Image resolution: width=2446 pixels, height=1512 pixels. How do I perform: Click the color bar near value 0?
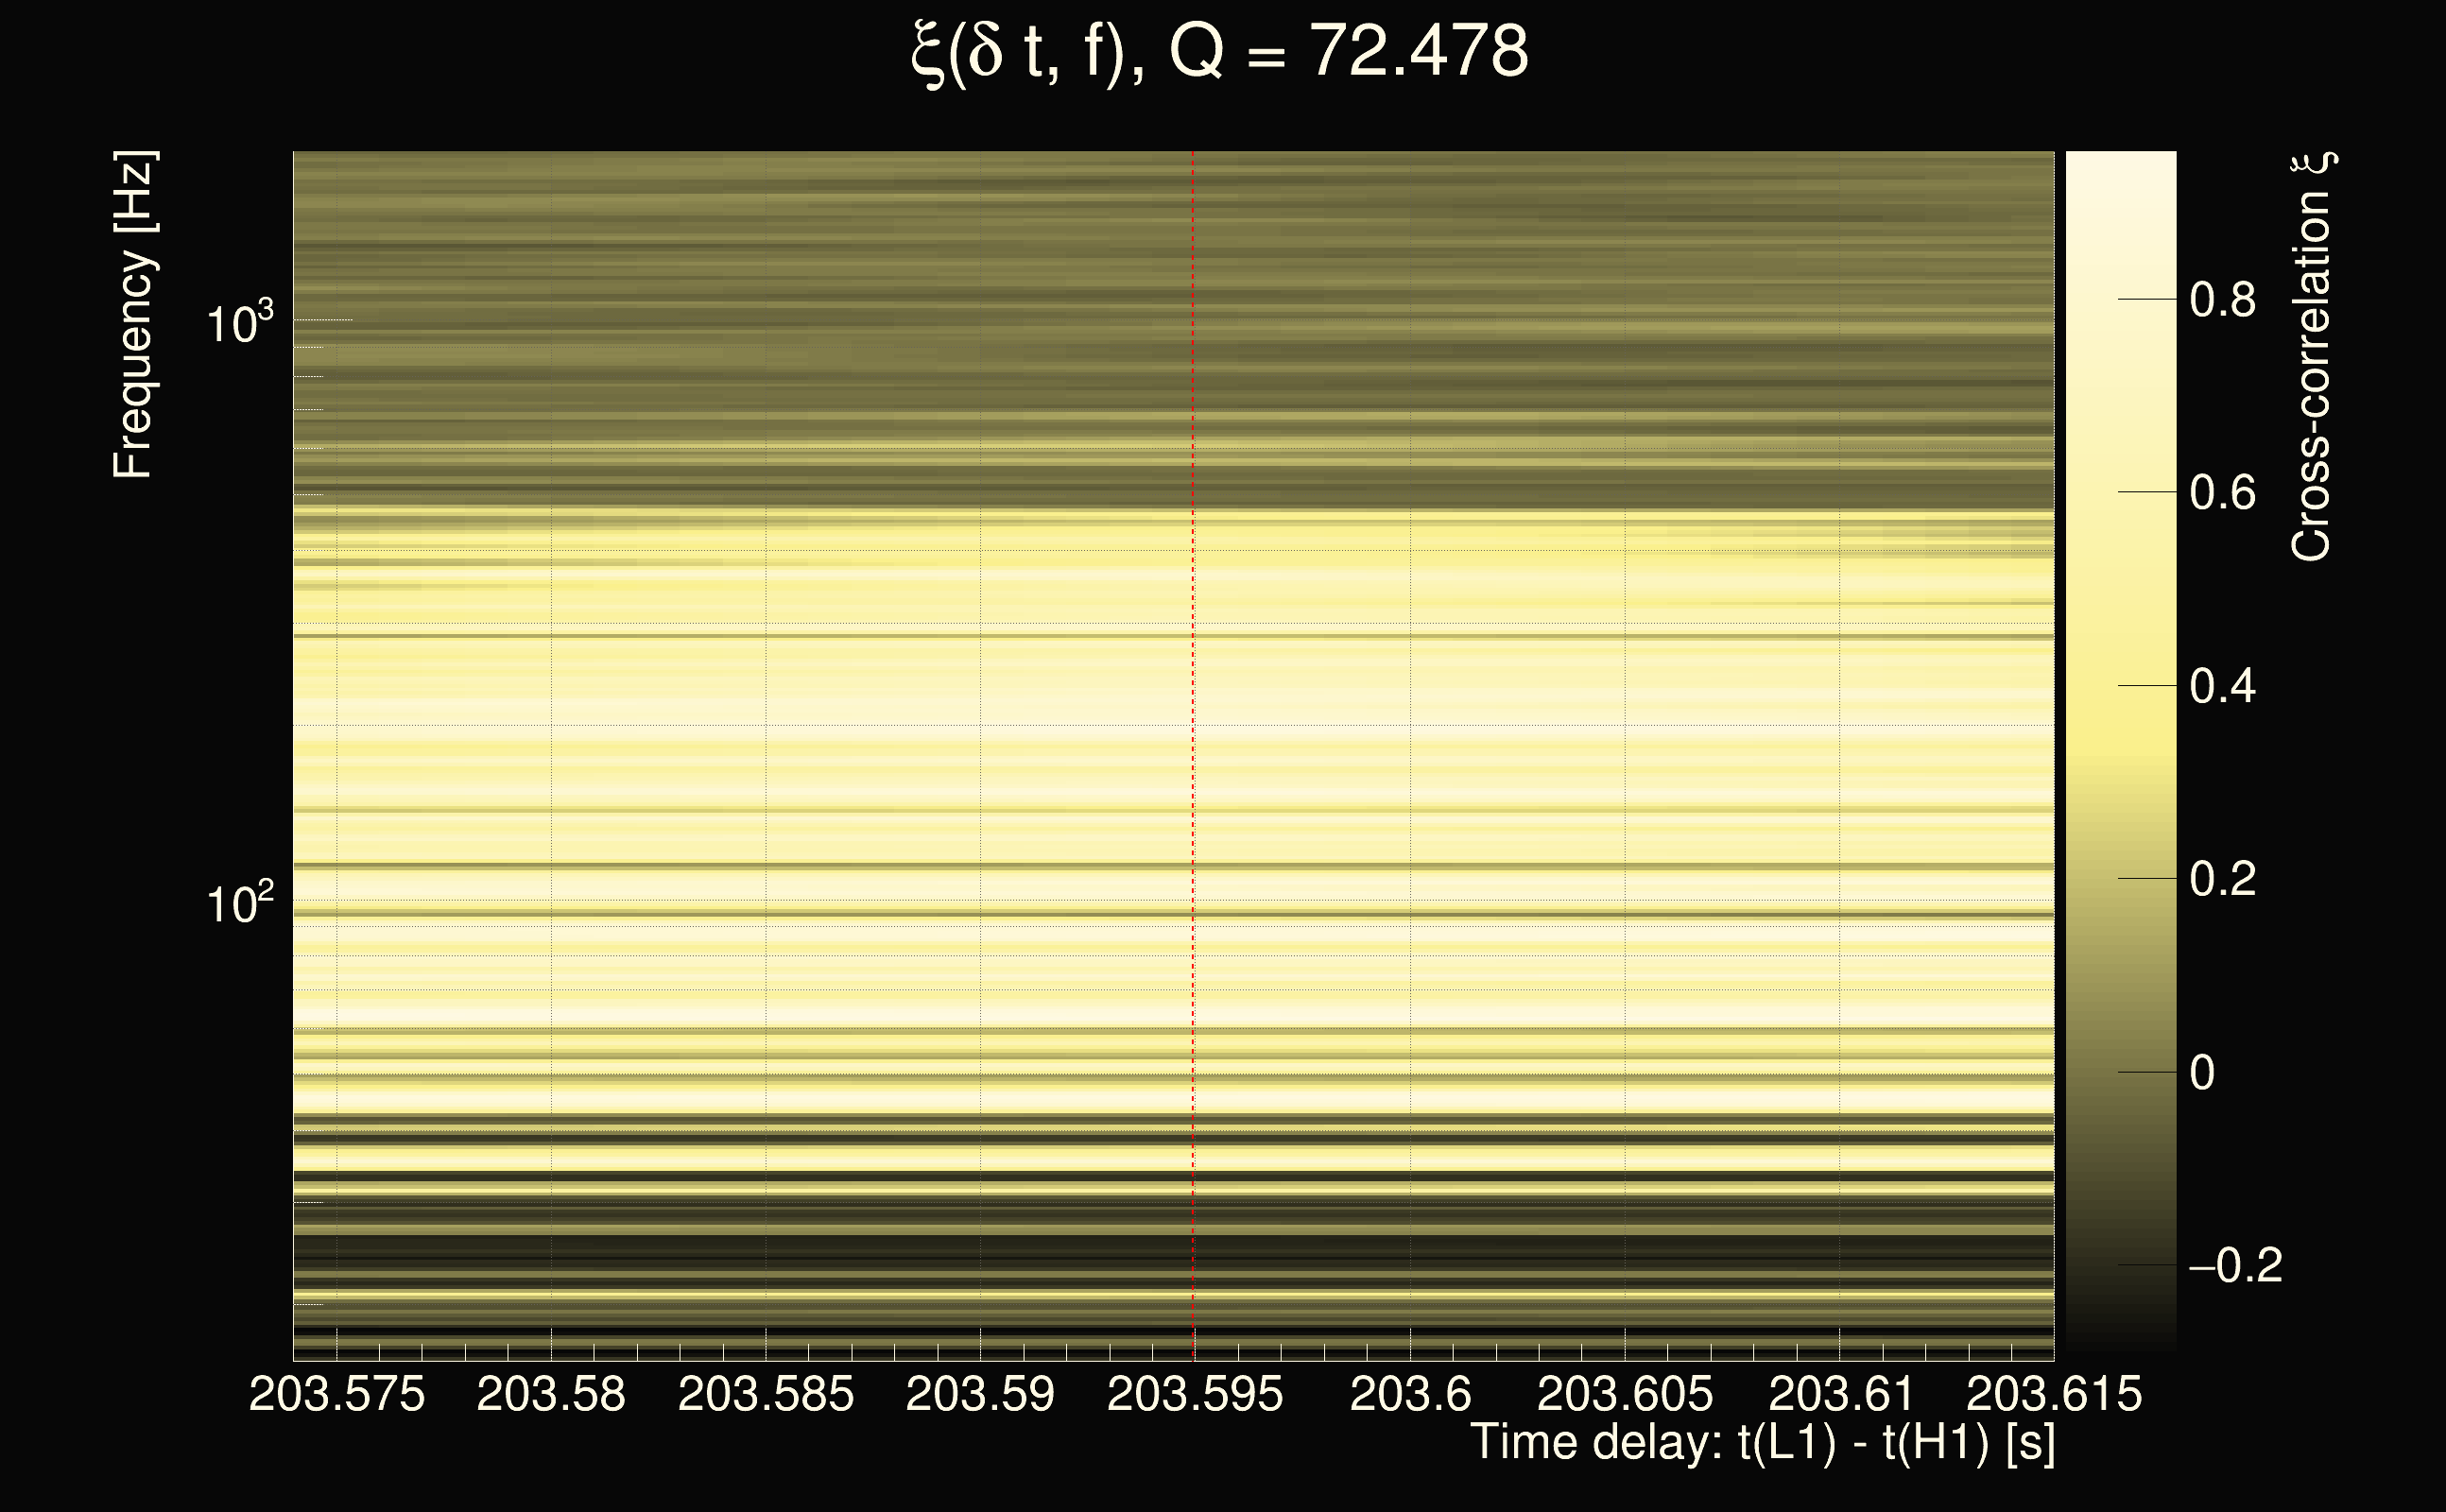2120,1072
